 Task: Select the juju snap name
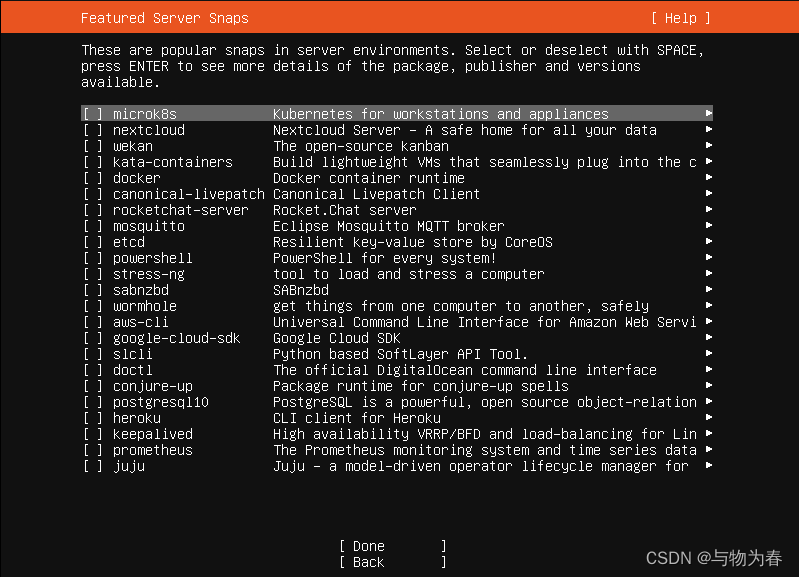tap(129, 466)
